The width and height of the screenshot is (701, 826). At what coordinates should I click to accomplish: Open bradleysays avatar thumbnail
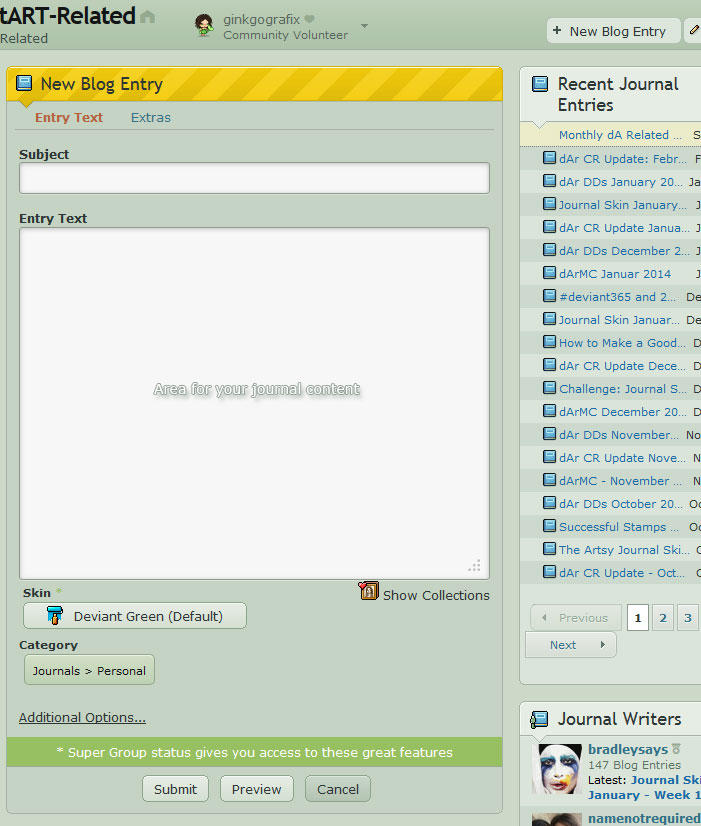coord(557,769)
